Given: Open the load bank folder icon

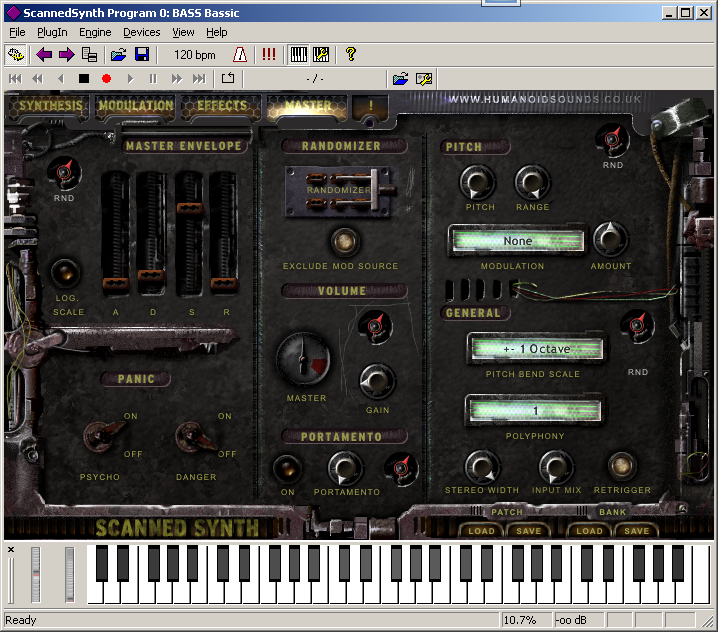Looking at the screenshot, I should click(x=118, y=55).
